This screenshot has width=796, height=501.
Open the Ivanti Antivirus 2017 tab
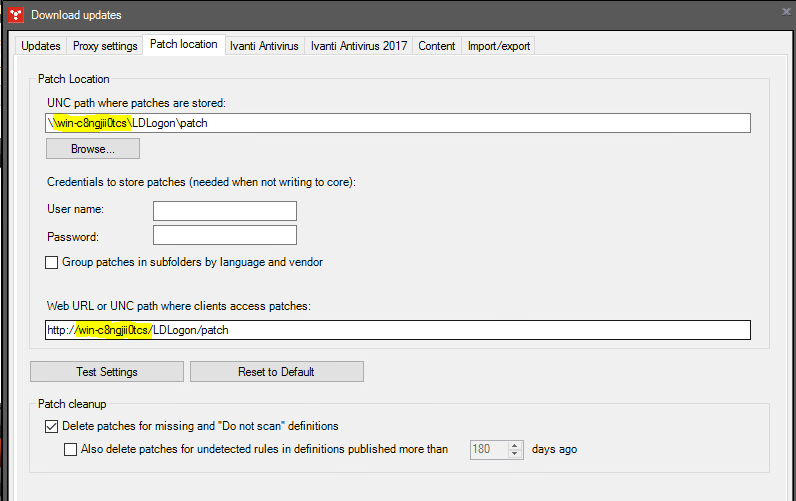tap(358, 46)
